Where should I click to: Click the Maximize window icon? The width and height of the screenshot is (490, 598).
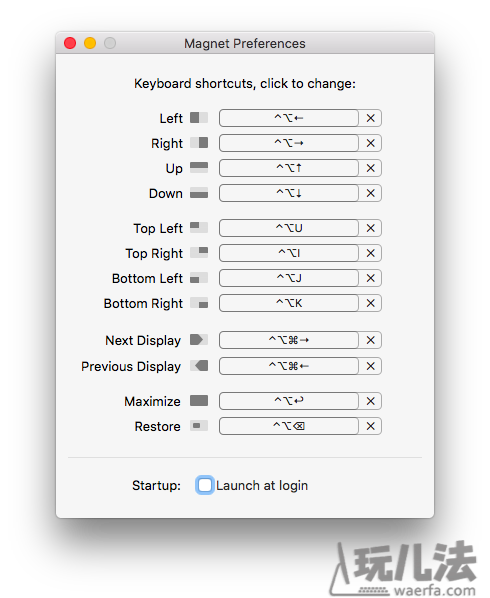pyautogui.click(x=199, y=401)
